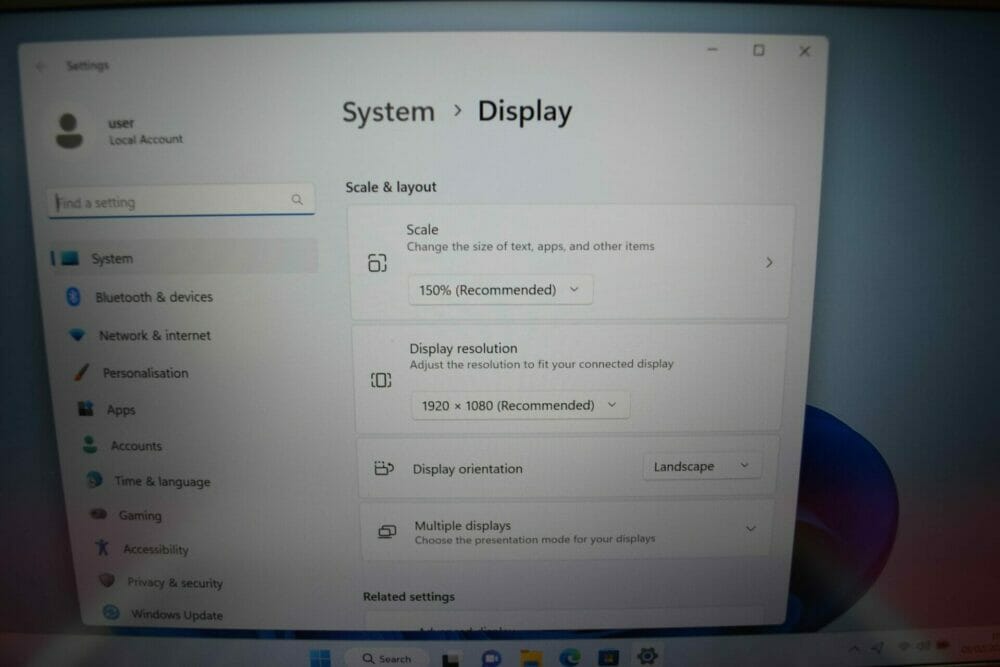
Task: Click the Personalisation paintbrush icon
Action: coord(81,372)
